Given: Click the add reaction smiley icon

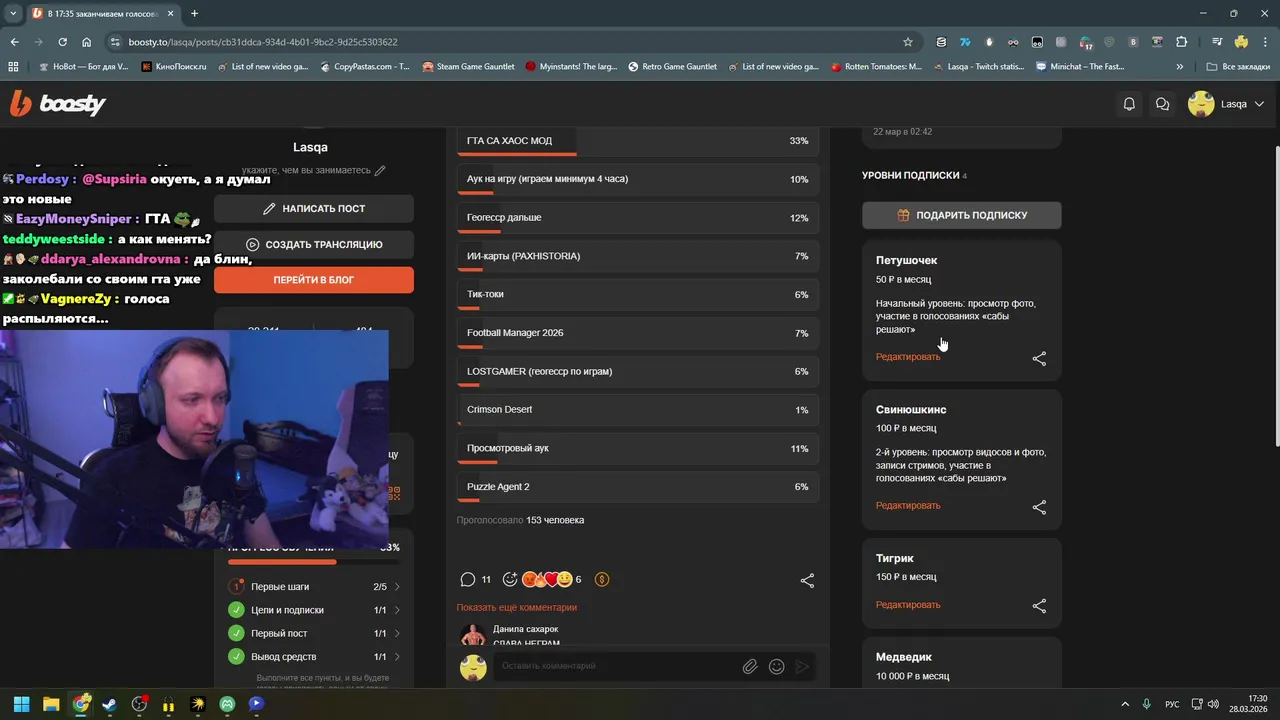Looking at the screenshot, I should 510,579.
